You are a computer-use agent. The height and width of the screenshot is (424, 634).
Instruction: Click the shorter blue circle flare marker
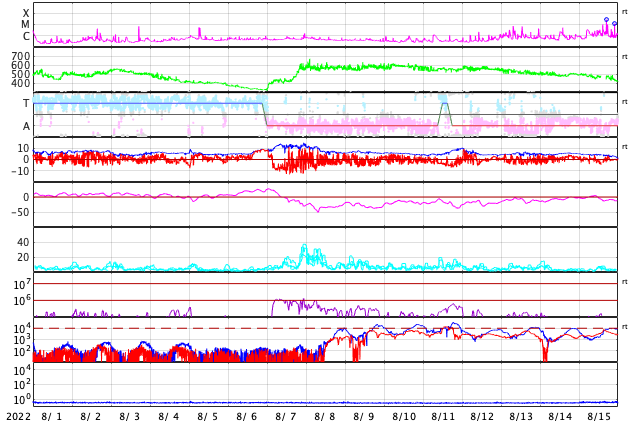tap(615, 24)
